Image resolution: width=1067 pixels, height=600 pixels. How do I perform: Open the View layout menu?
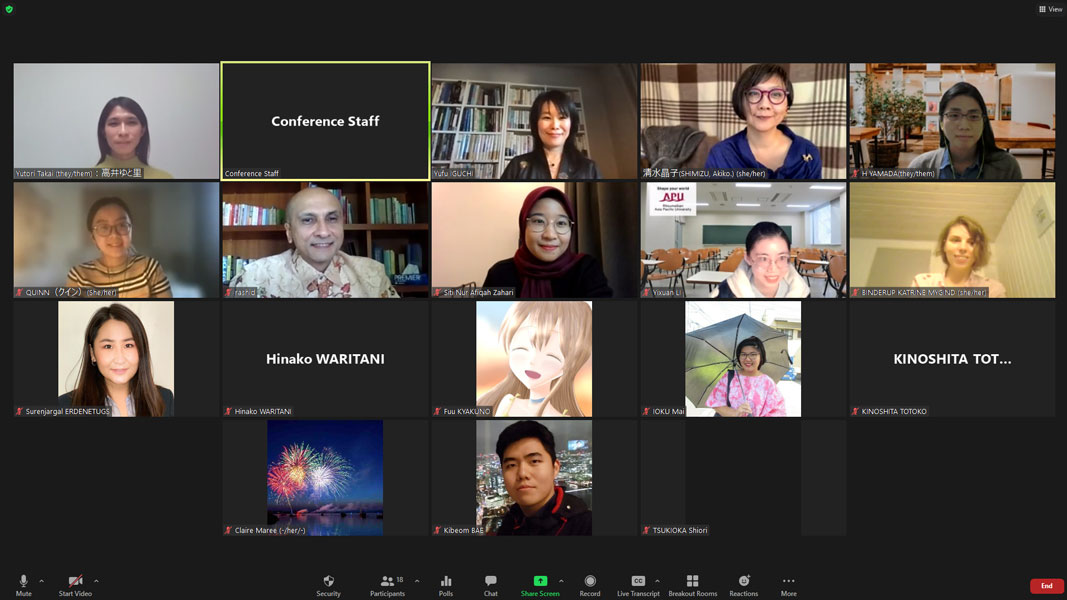1050,9
